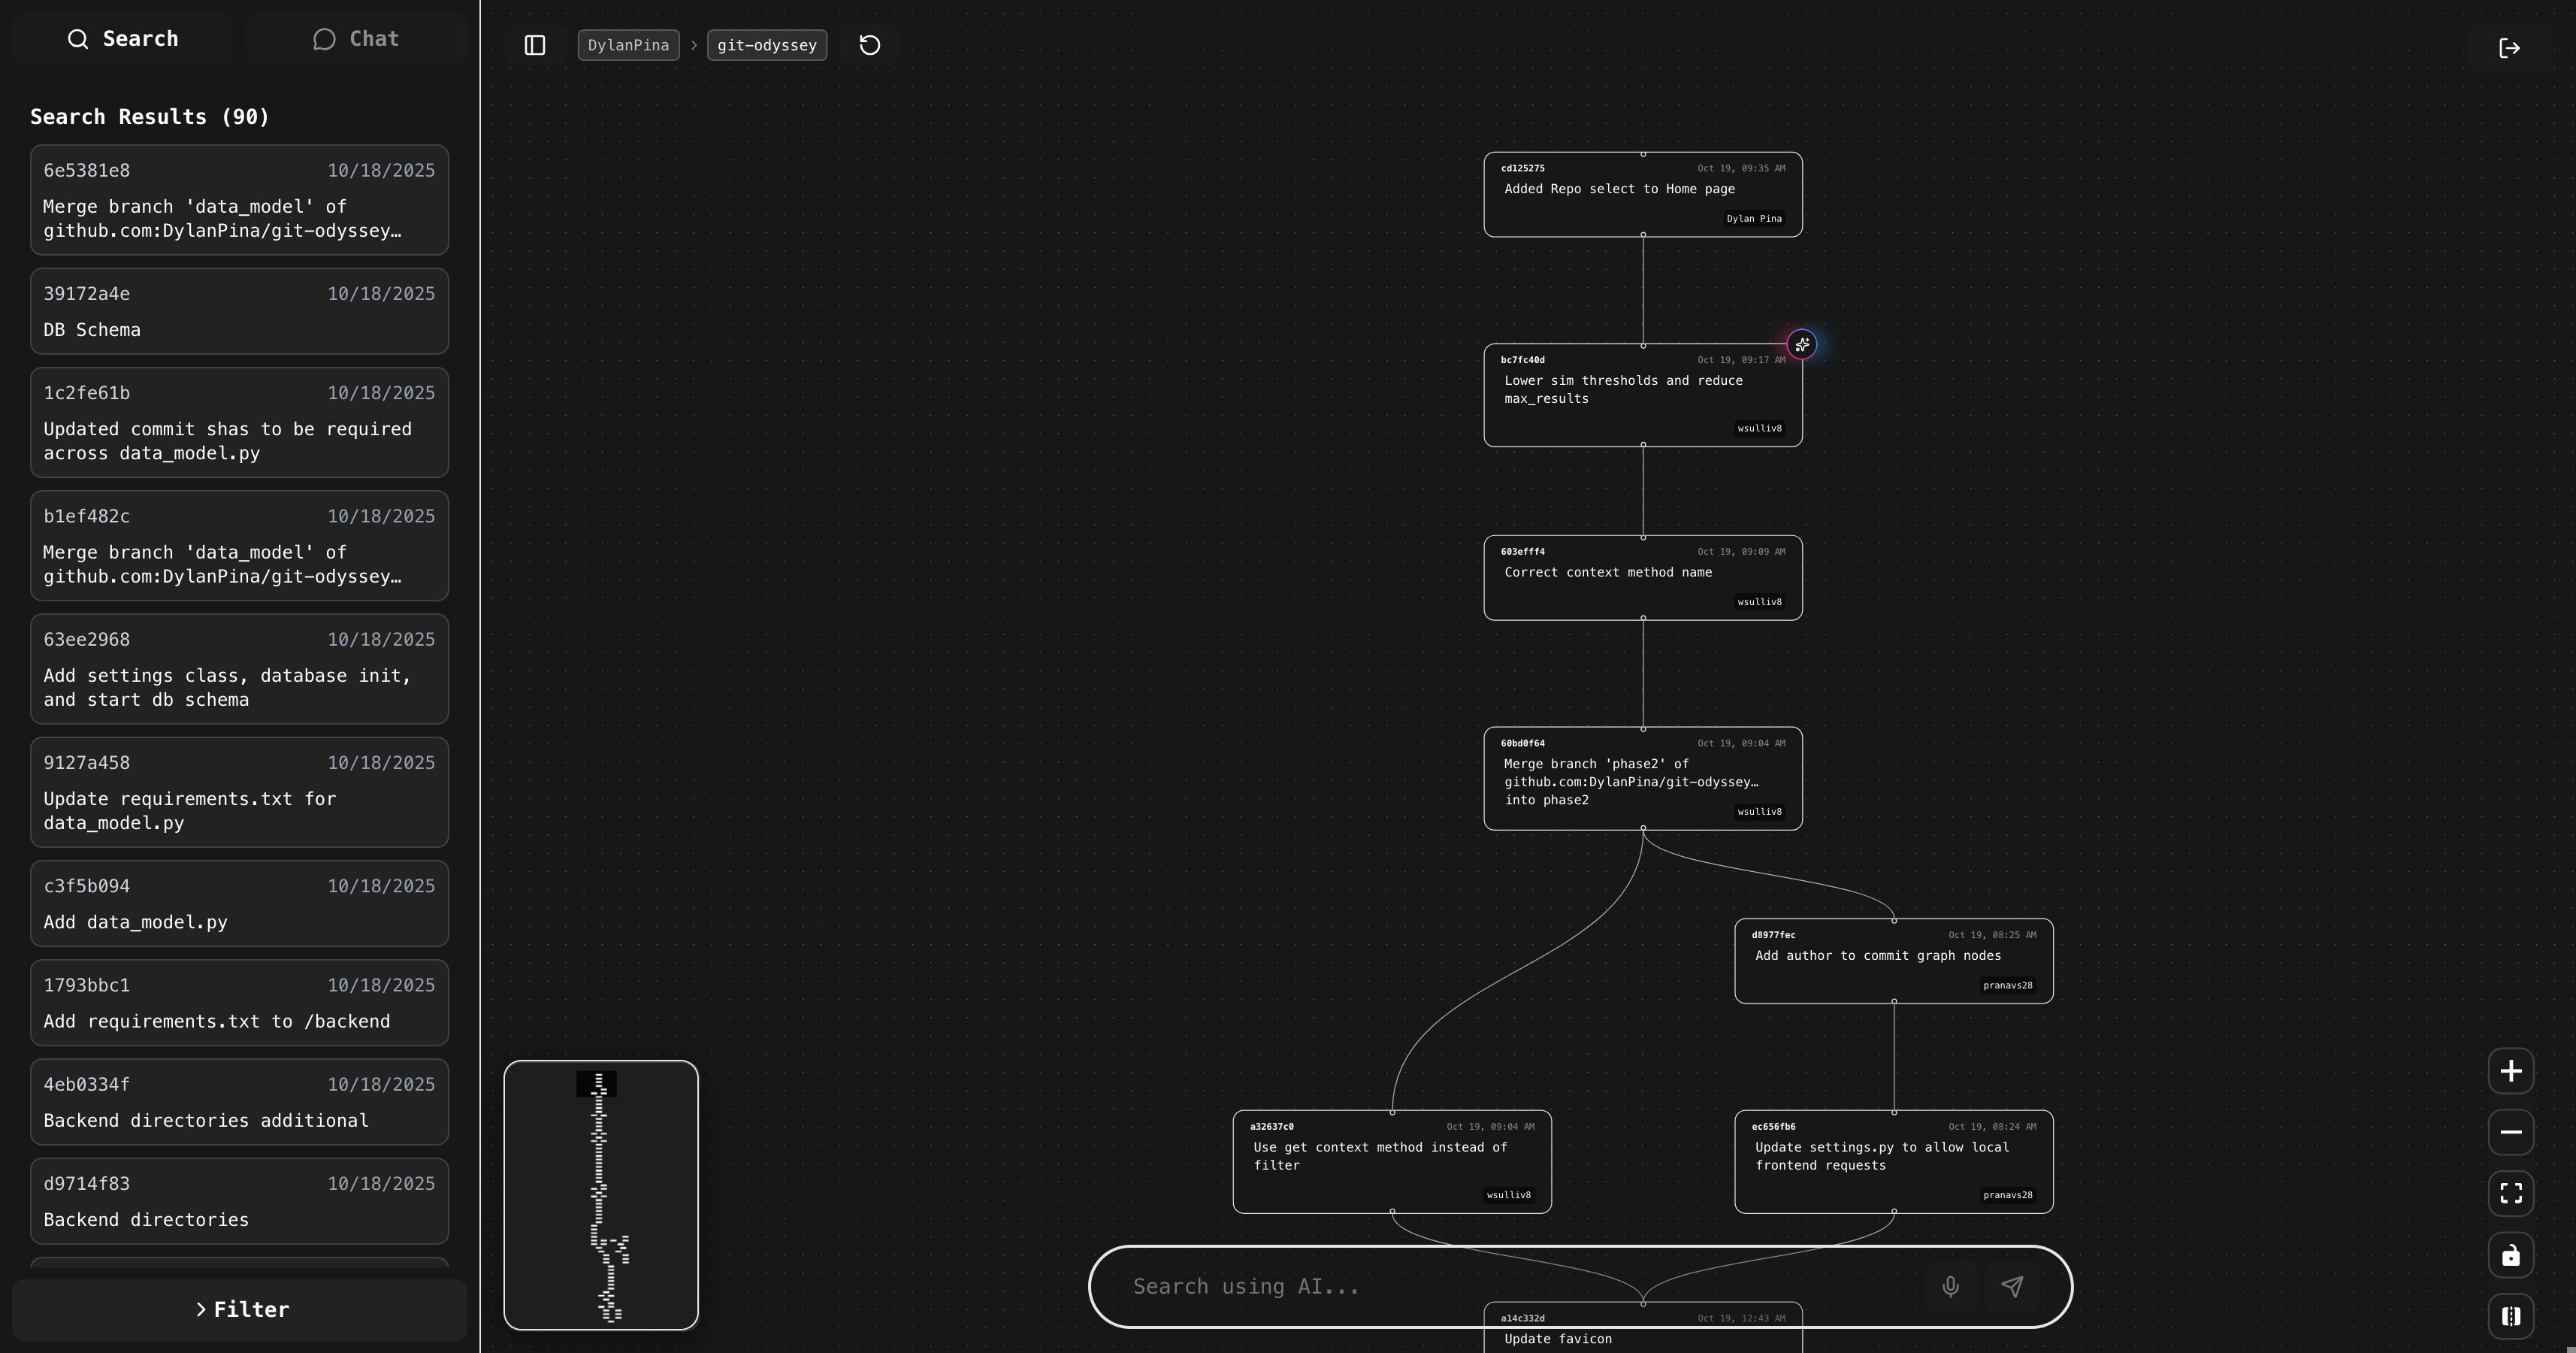Click the fit view icon
2576x1353 pixels.
(x=2510, y=1193)
